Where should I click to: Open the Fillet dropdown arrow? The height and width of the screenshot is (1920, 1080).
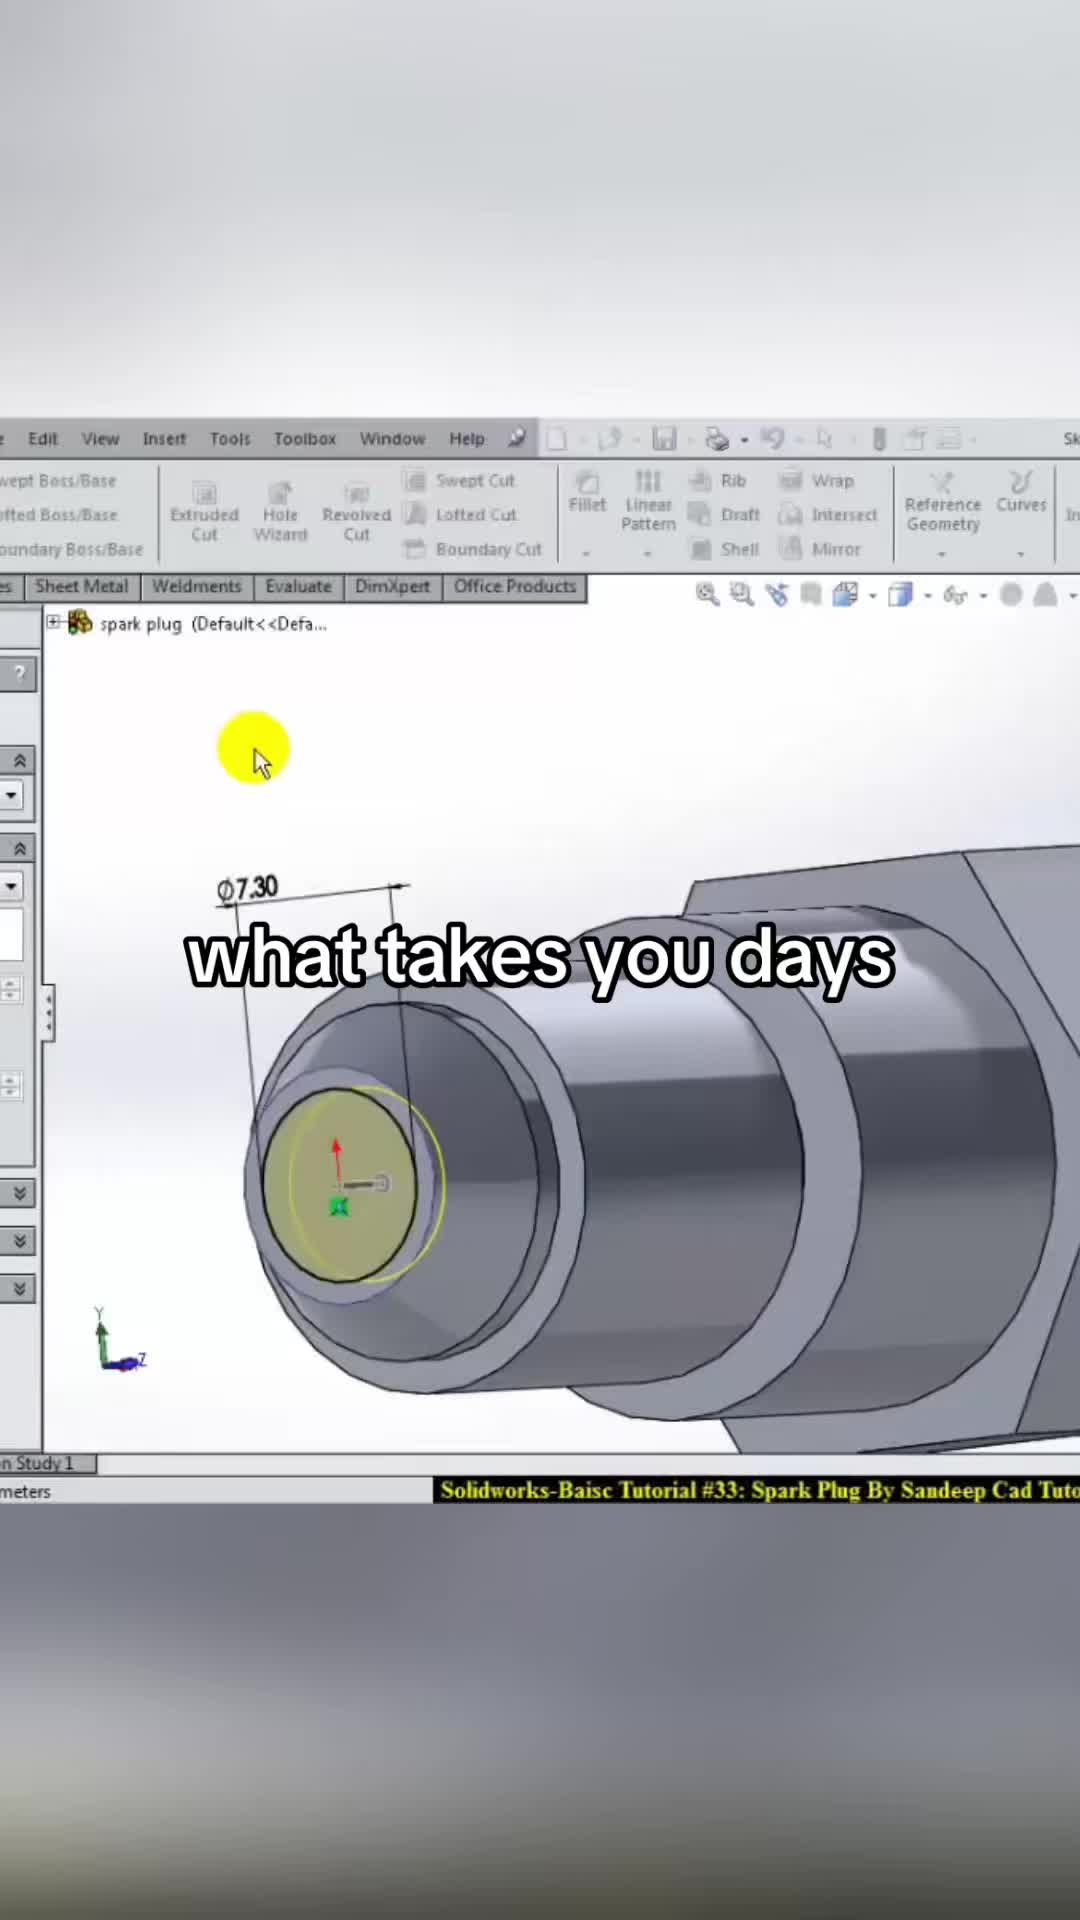586,553
